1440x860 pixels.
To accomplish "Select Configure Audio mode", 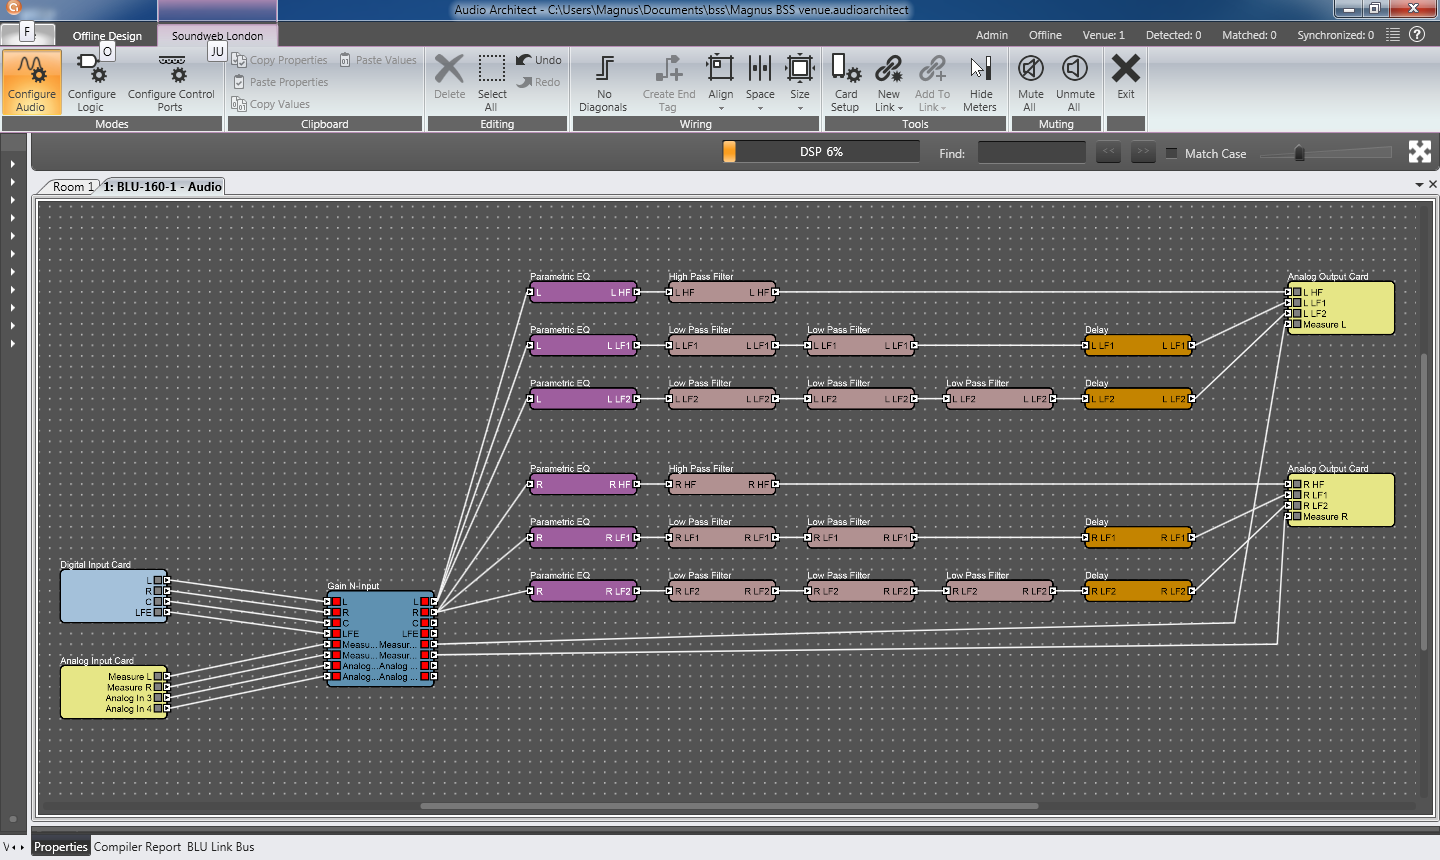I will click(x=31, y=83).
